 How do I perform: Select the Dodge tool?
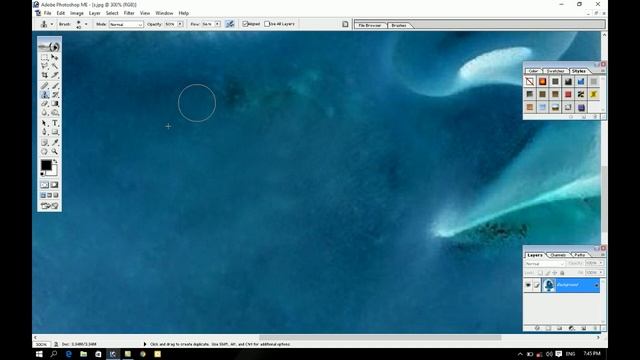(x=55, y=113)
